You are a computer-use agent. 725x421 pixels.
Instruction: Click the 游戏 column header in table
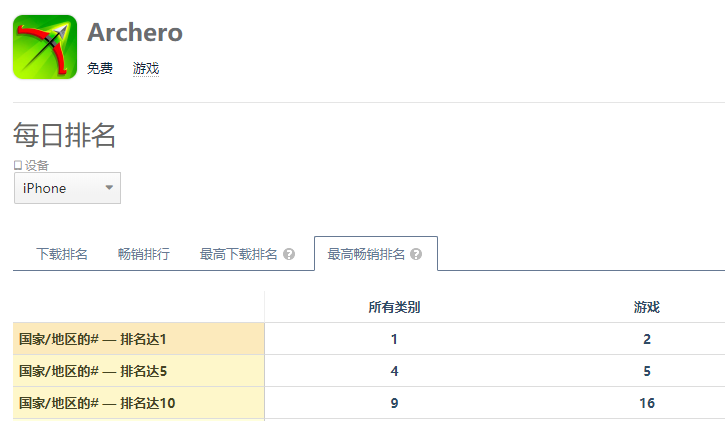(x=646, y=307)
